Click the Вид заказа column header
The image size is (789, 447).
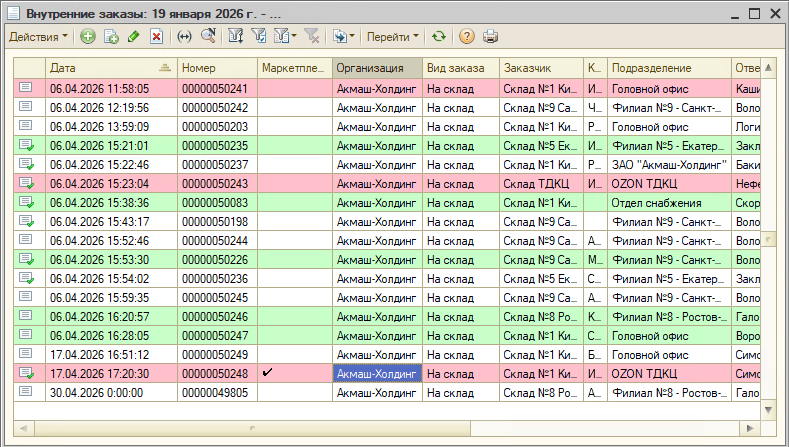[x=461, y=68]
